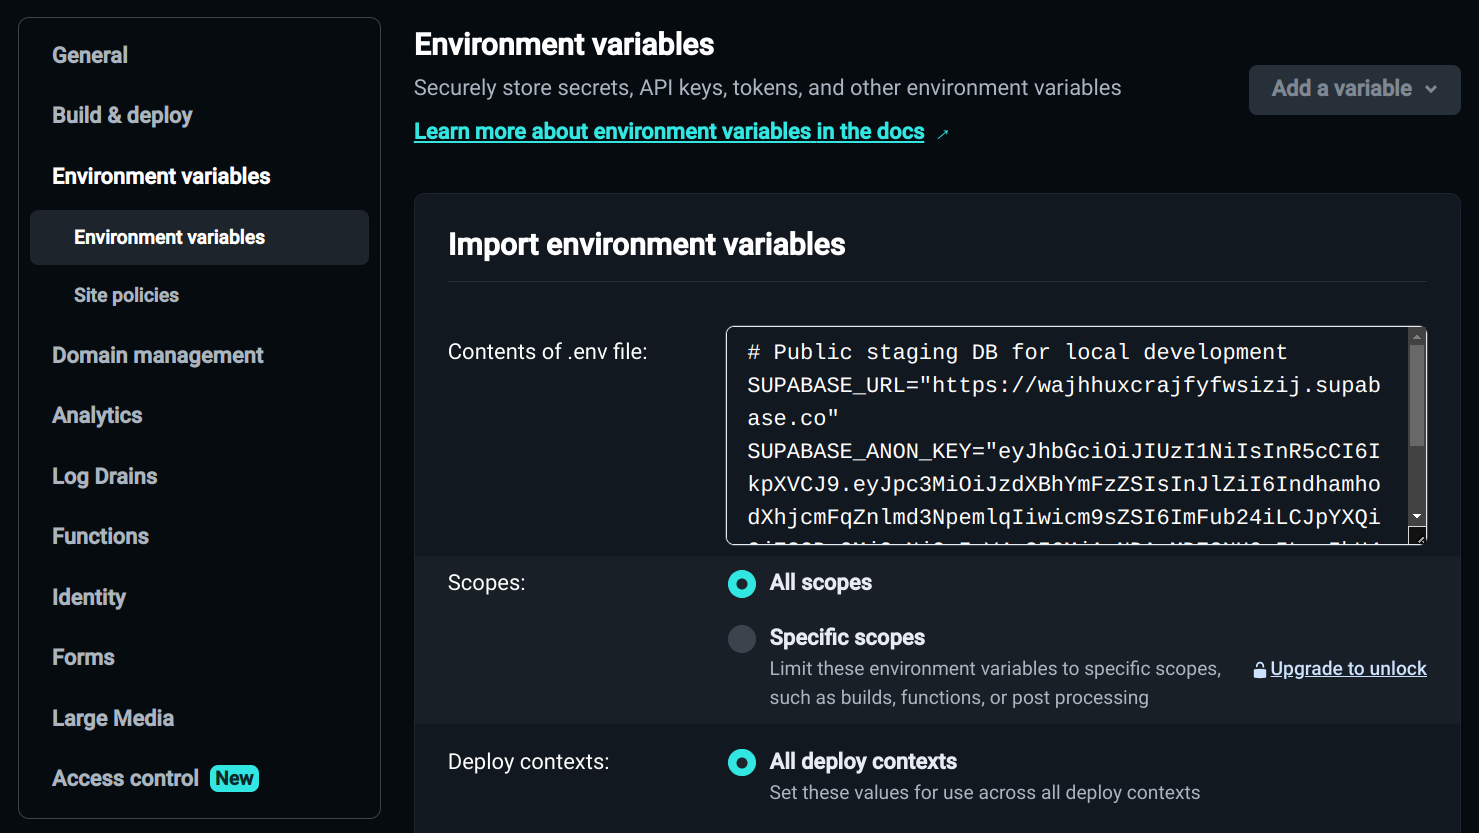
Task: Click the scrollbar up arrow in .env textarea
Action: coord(1417,337)
